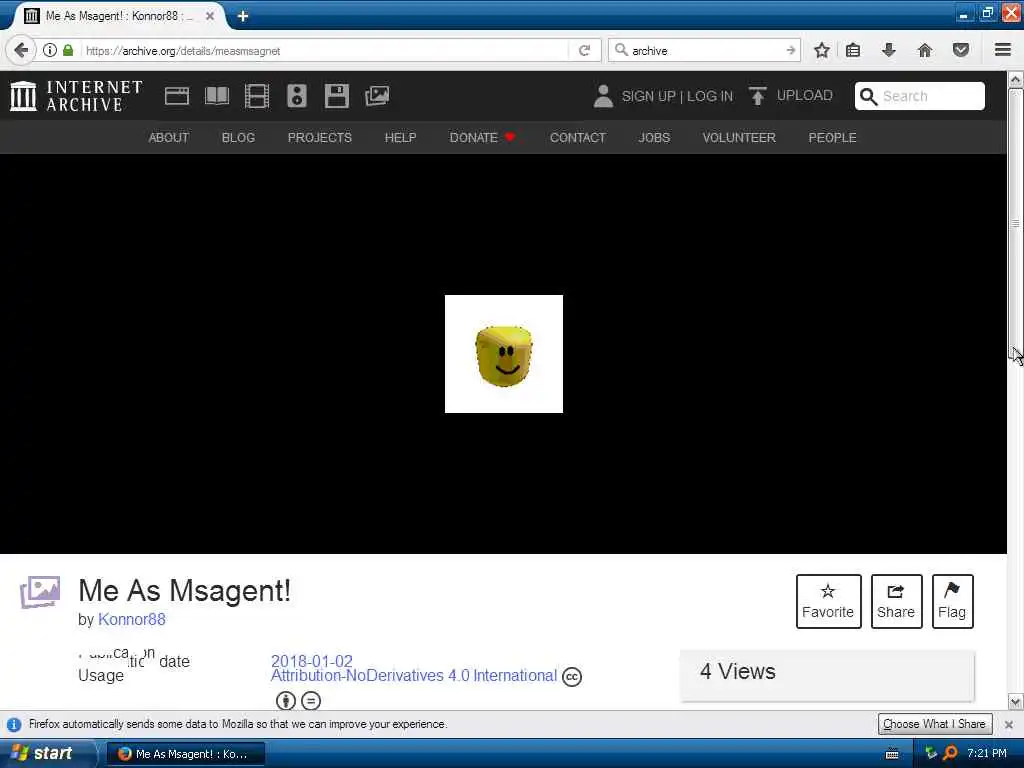1024x768 pixels.
Task: Click the CC no-derivatives equals icon
Action: pyautogui.click(x=311, y=701)
